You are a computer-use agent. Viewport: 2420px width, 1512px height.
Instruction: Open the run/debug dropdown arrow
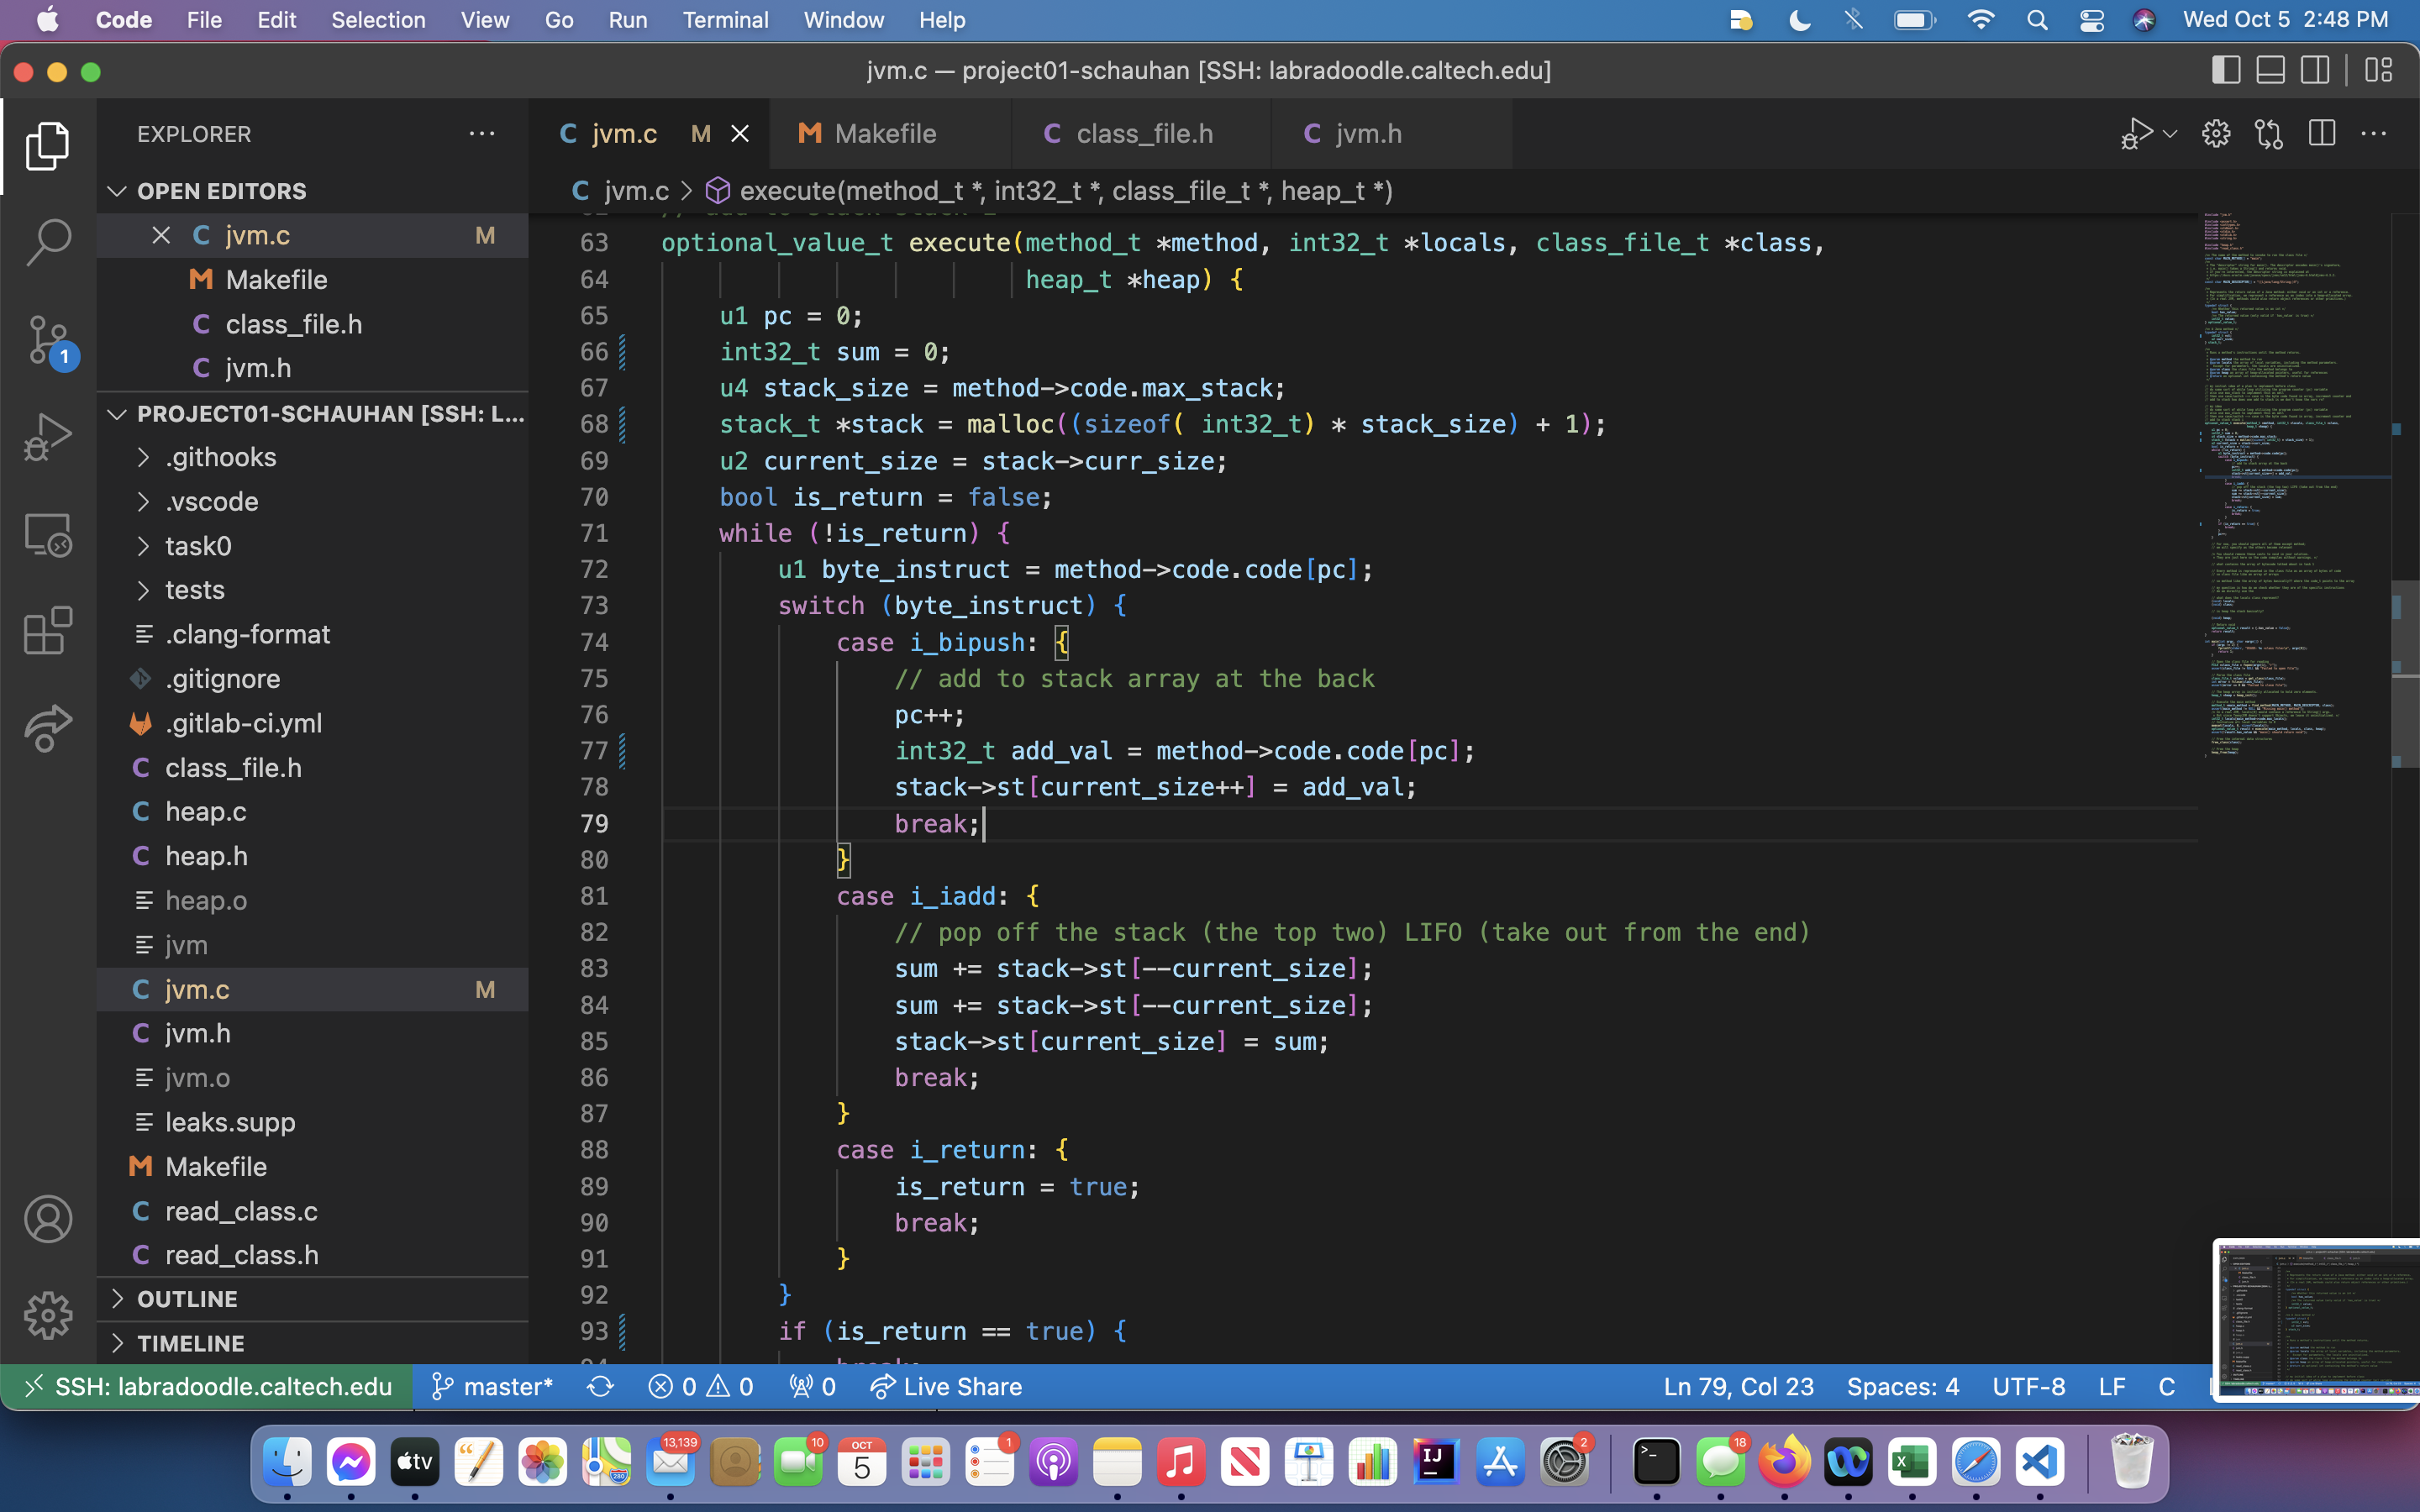(x=2170, y=133)
